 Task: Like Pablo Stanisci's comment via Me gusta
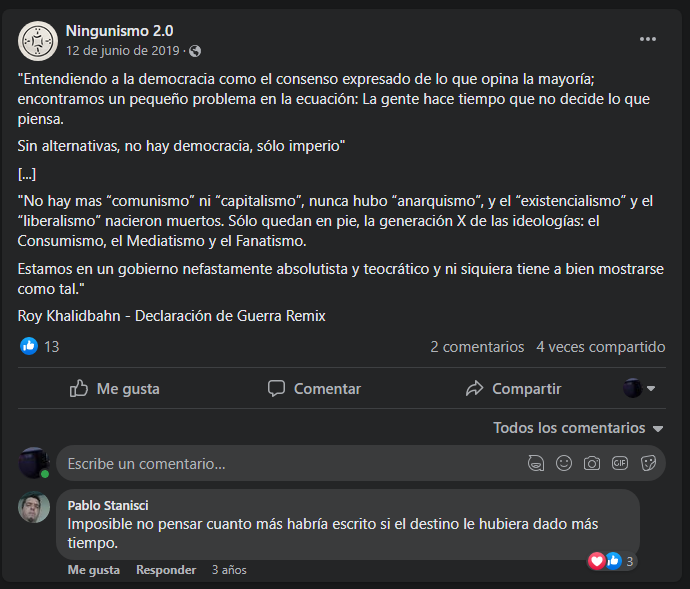coord(94,570)
